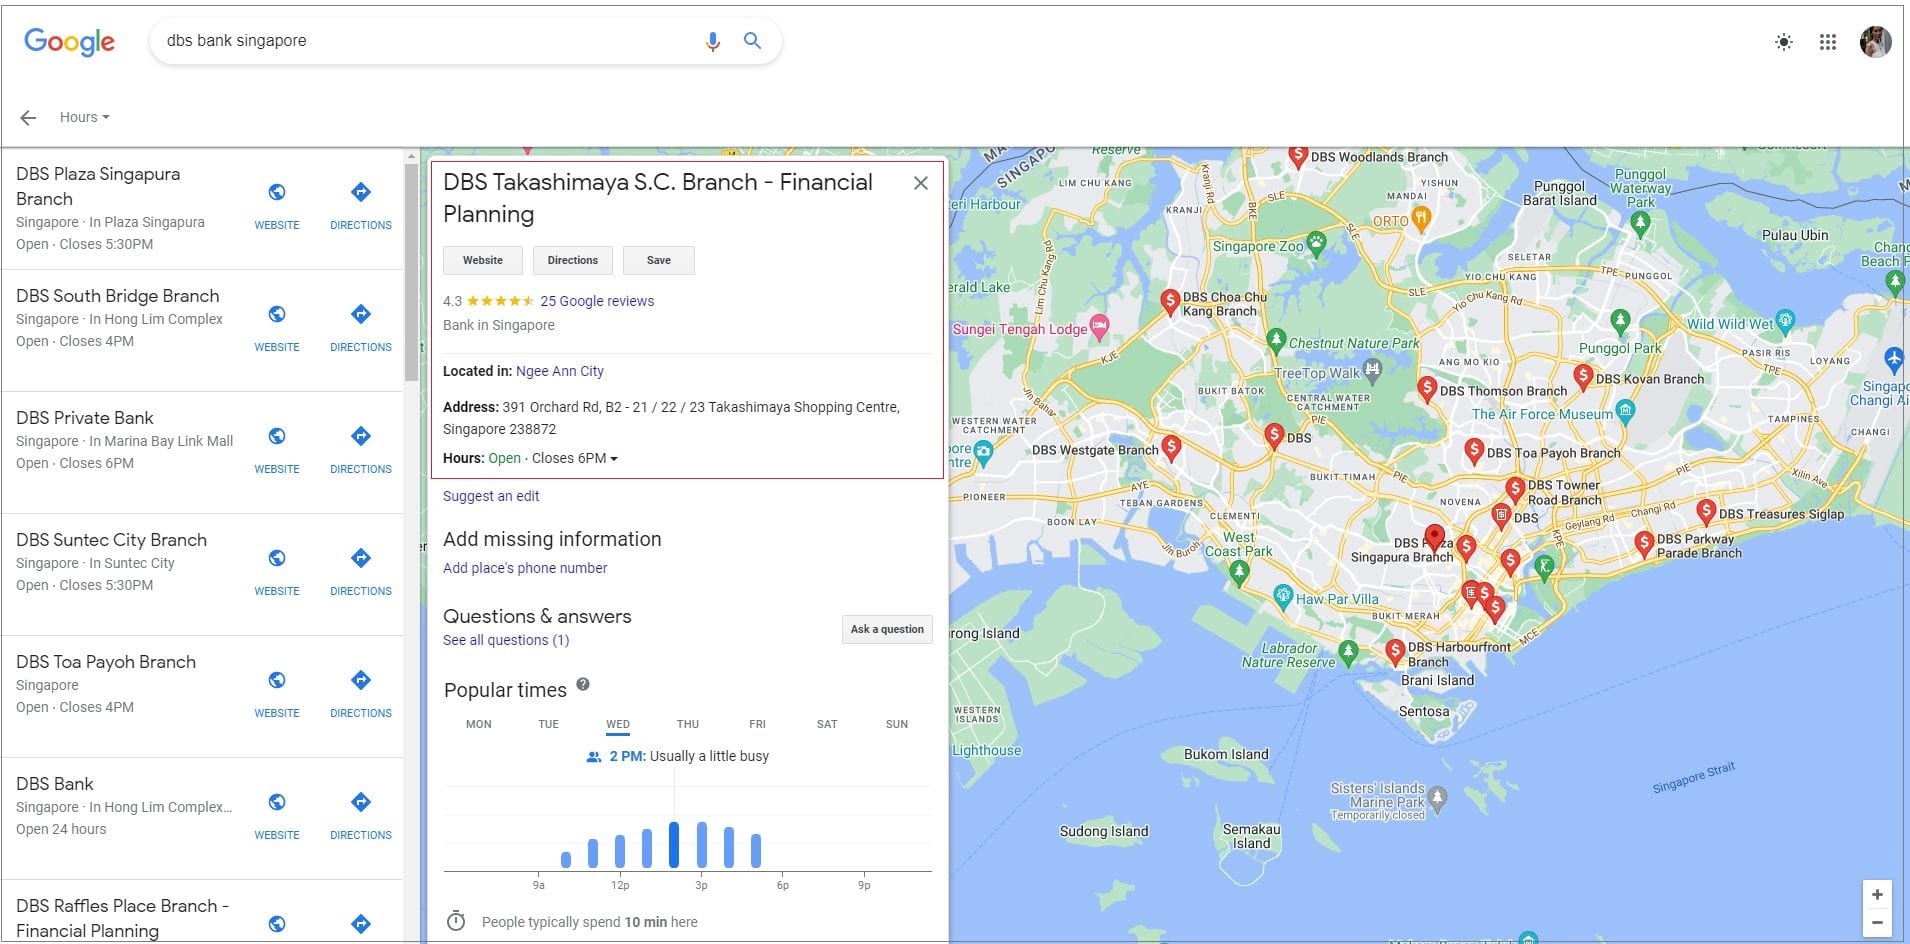Open the Hours filter dropdown
Screen dimensions: 1910x944
pos(84,117)
